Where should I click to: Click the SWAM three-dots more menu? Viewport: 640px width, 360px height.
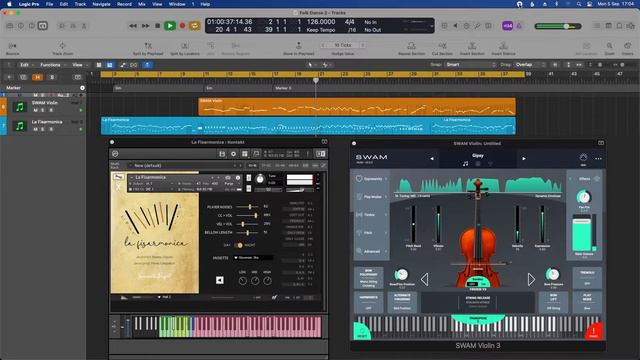[598, 158]
